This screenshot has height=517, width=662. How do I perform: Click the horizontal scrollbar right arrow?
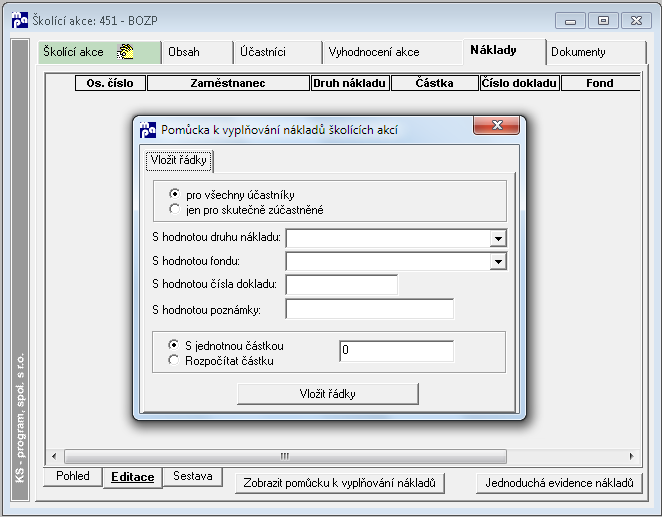(x=632, y=456)
